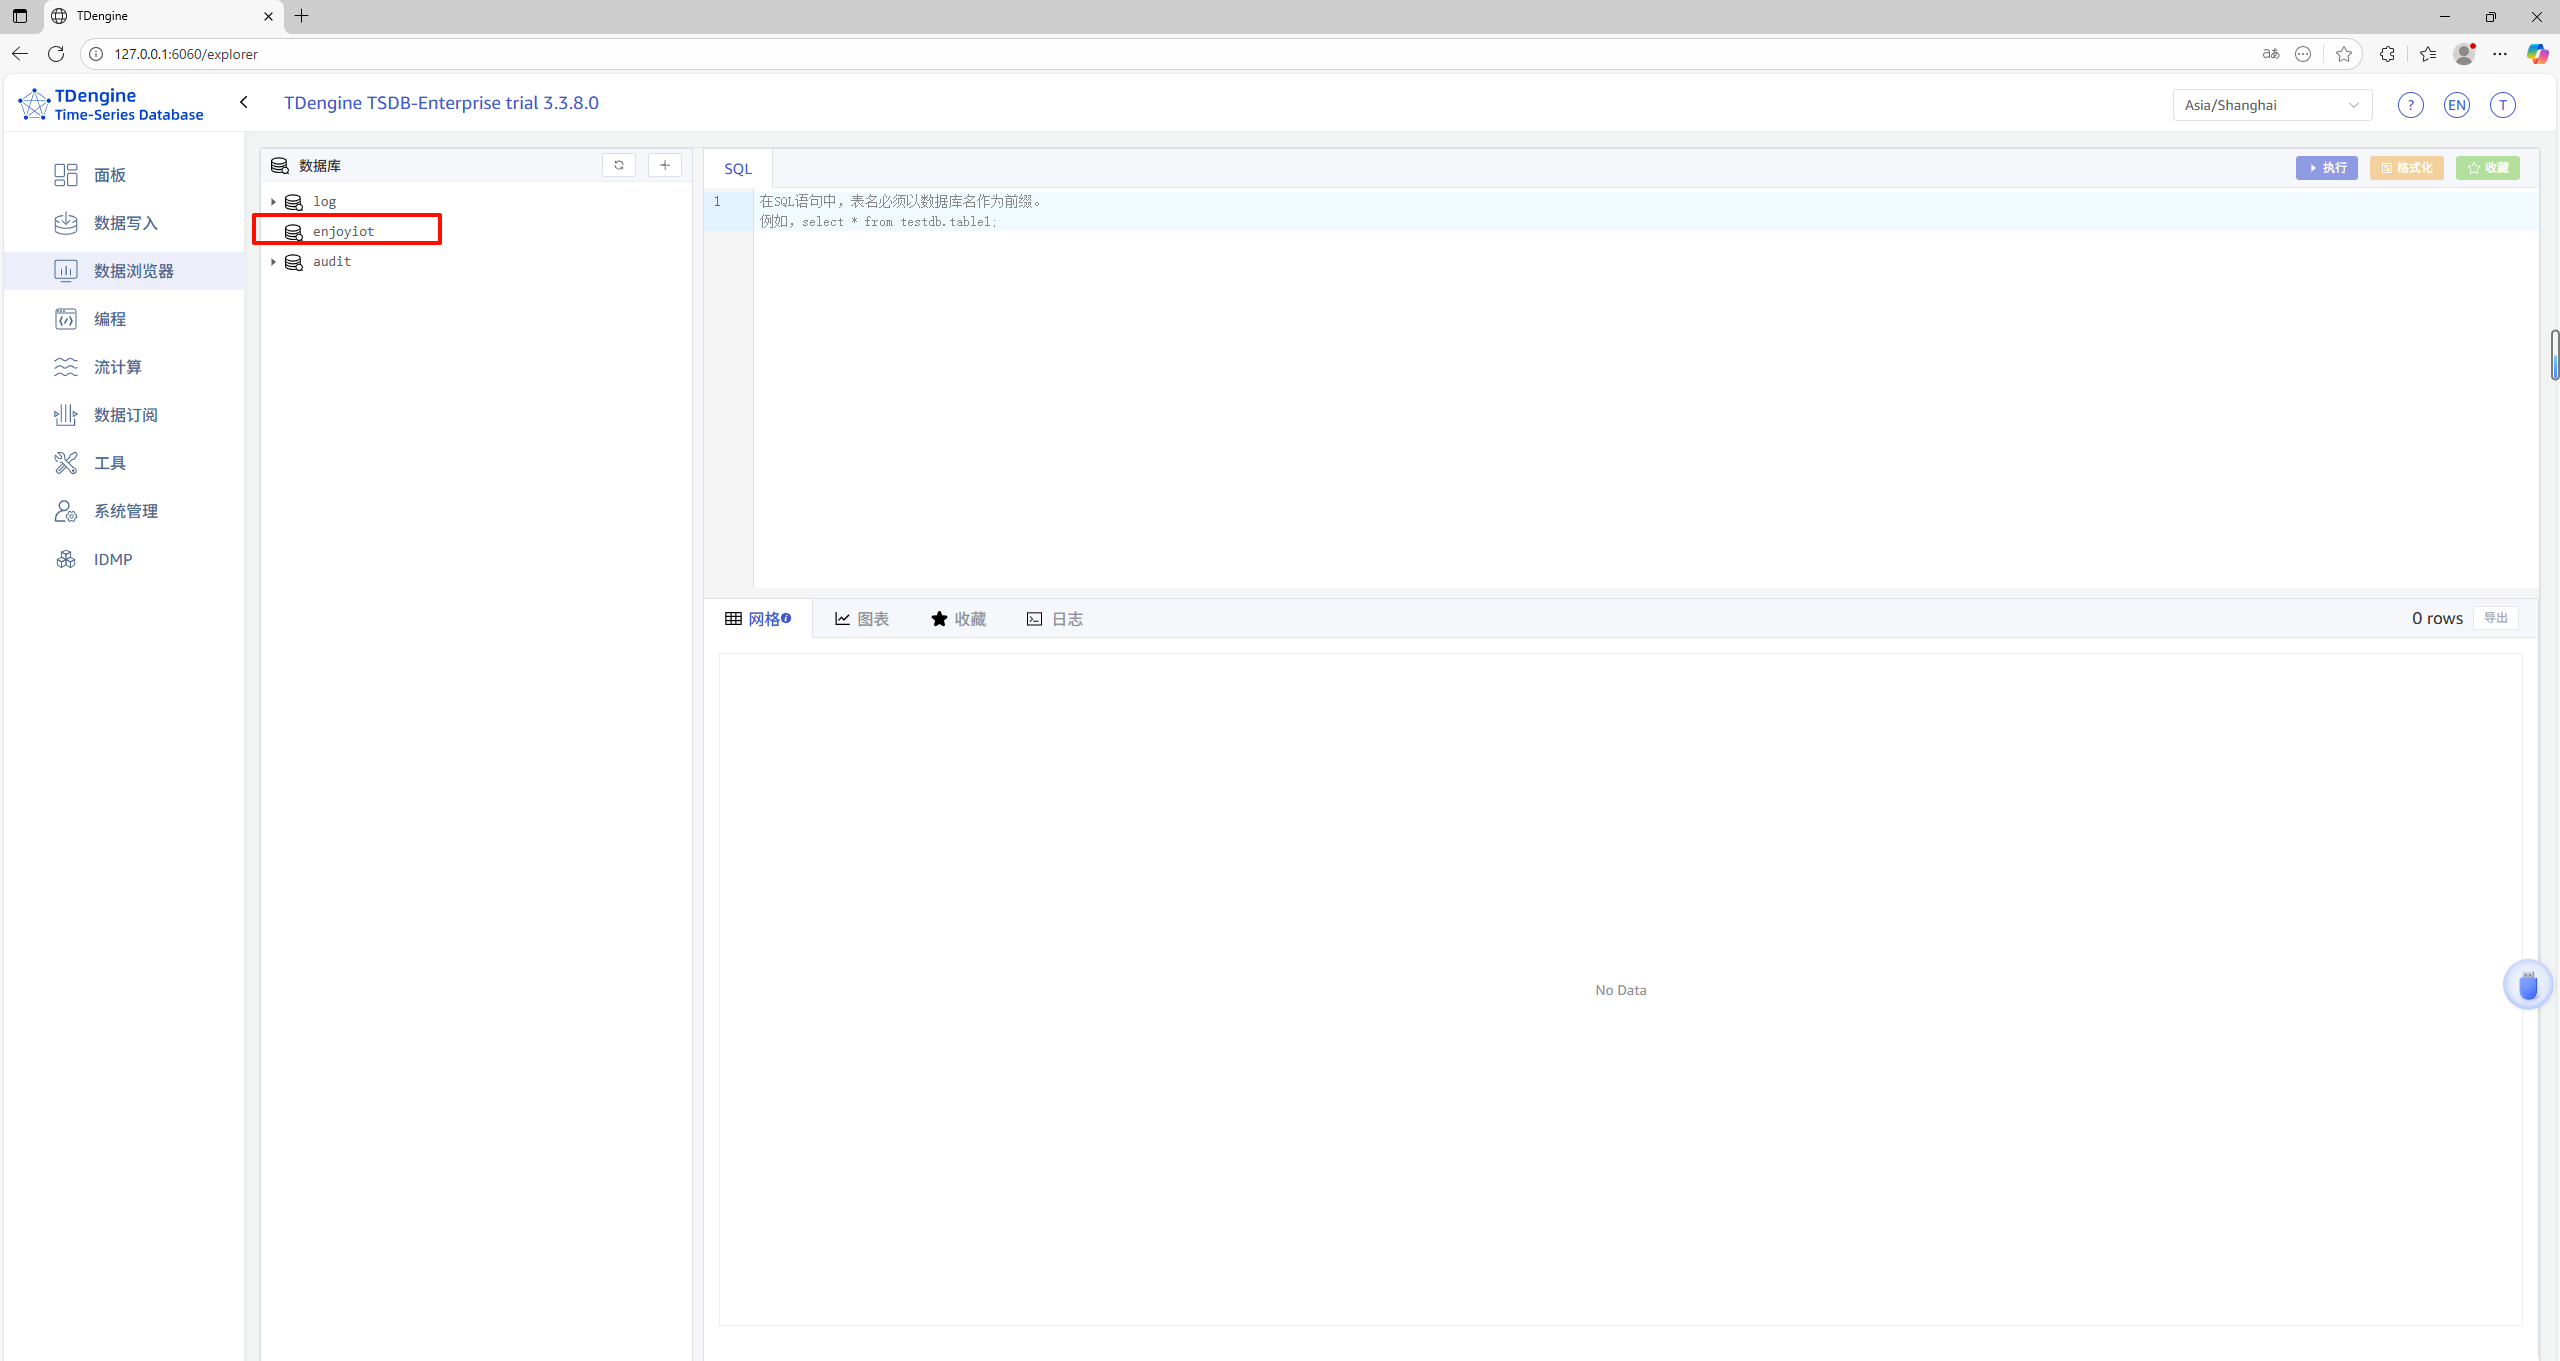Switch to the 日志 log tab

coord(1055,619)
